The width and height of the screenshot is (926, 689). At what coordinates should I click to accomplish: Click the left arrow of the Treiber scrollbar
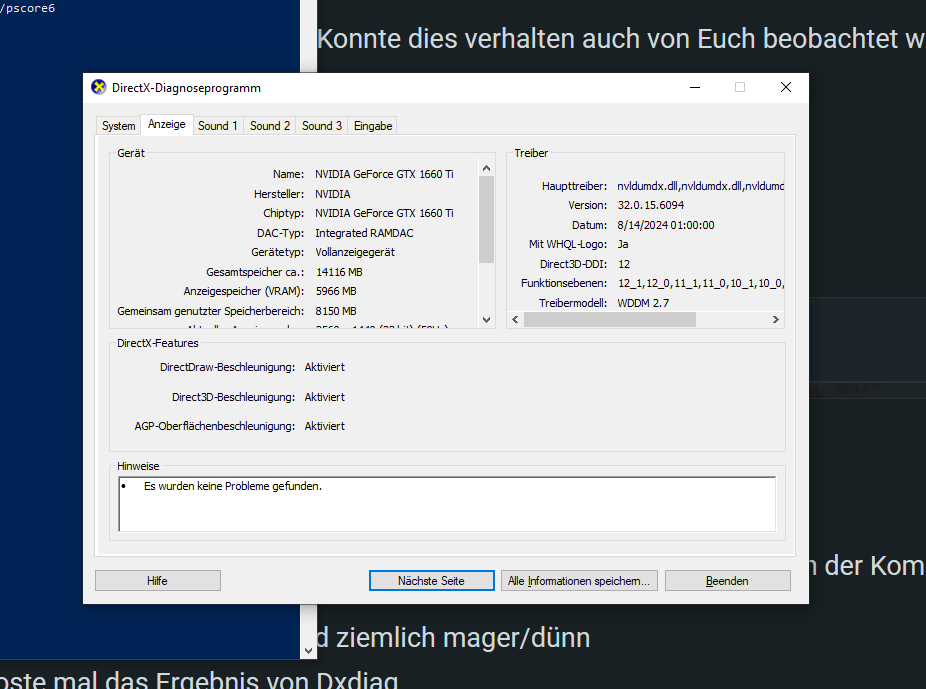pyautogui.click(x=514, y=319)
